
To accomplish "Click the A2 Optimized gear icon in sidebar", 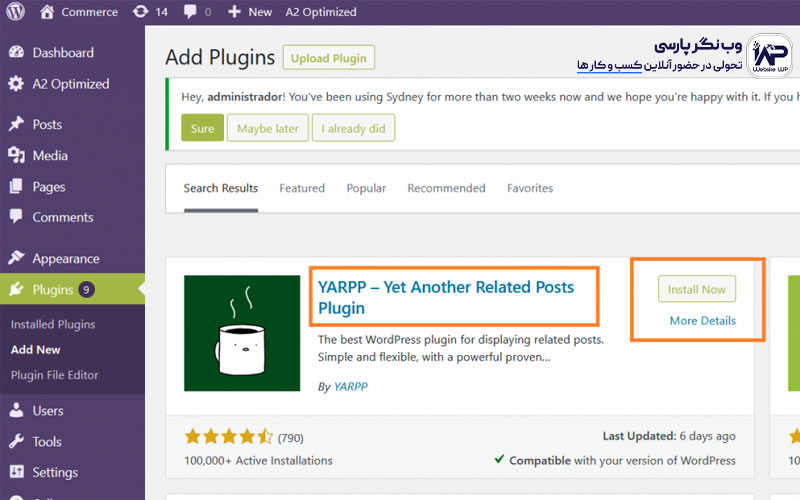I will pos(16,84).
